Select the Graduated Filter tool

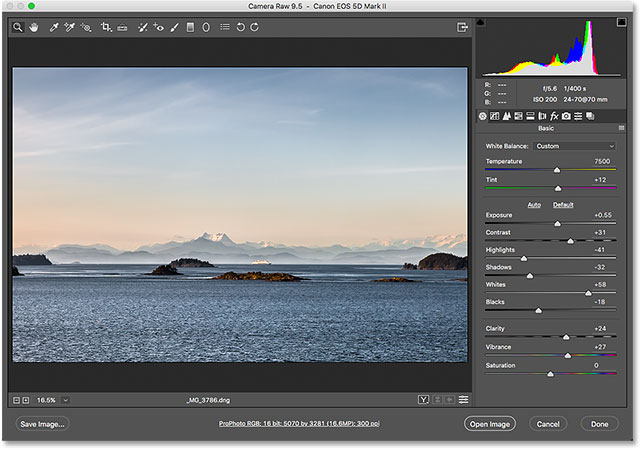[x=190, y=27]
